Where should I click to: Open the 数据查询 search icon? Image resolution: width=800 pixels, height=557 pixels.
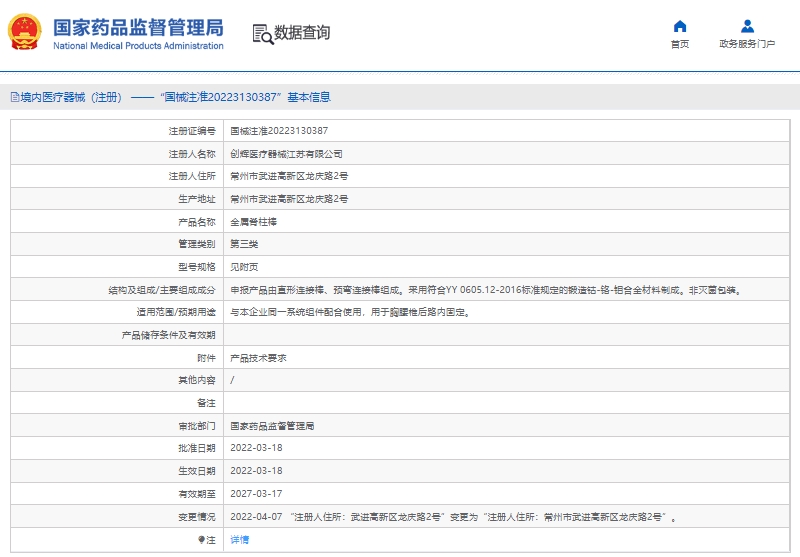coord(263,34)
